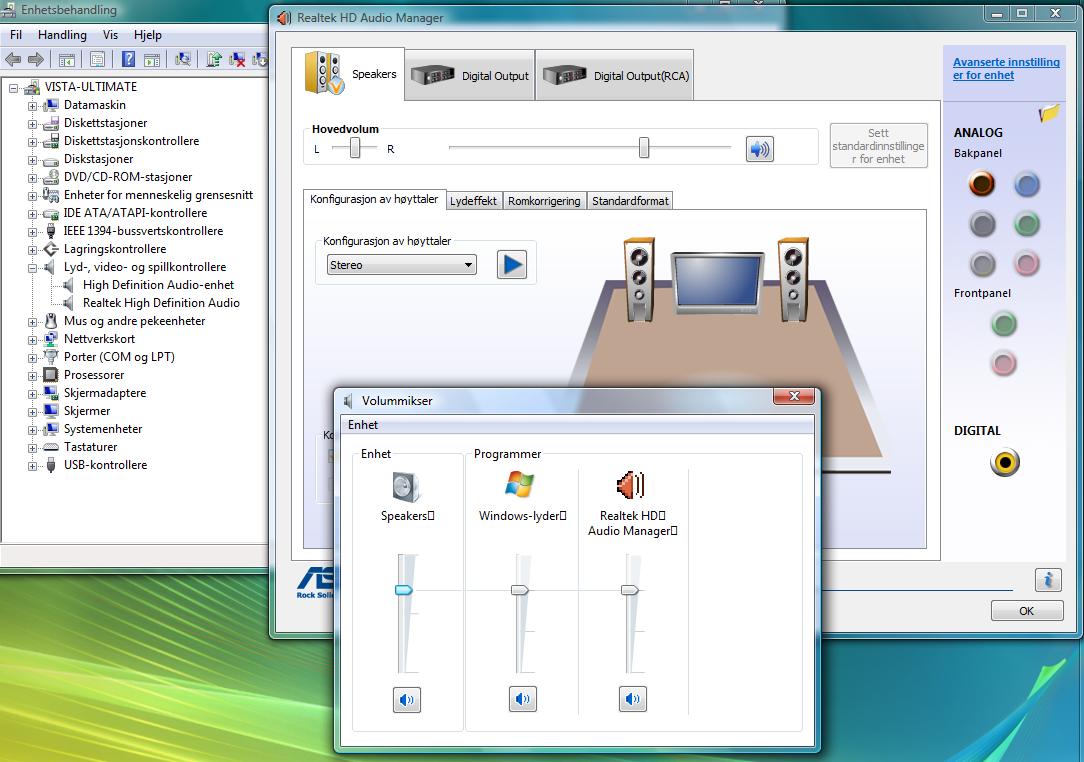Click the Windows-lyder logo icon in Volummikser
Image resolution: width=1084 pixels, height=762 pixels.
[520, 485]
